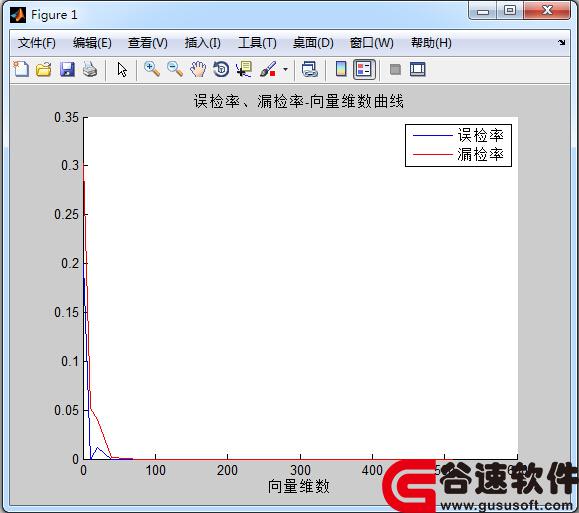
Task: Maximize the Figure 1 window
Action: [510, 11]
